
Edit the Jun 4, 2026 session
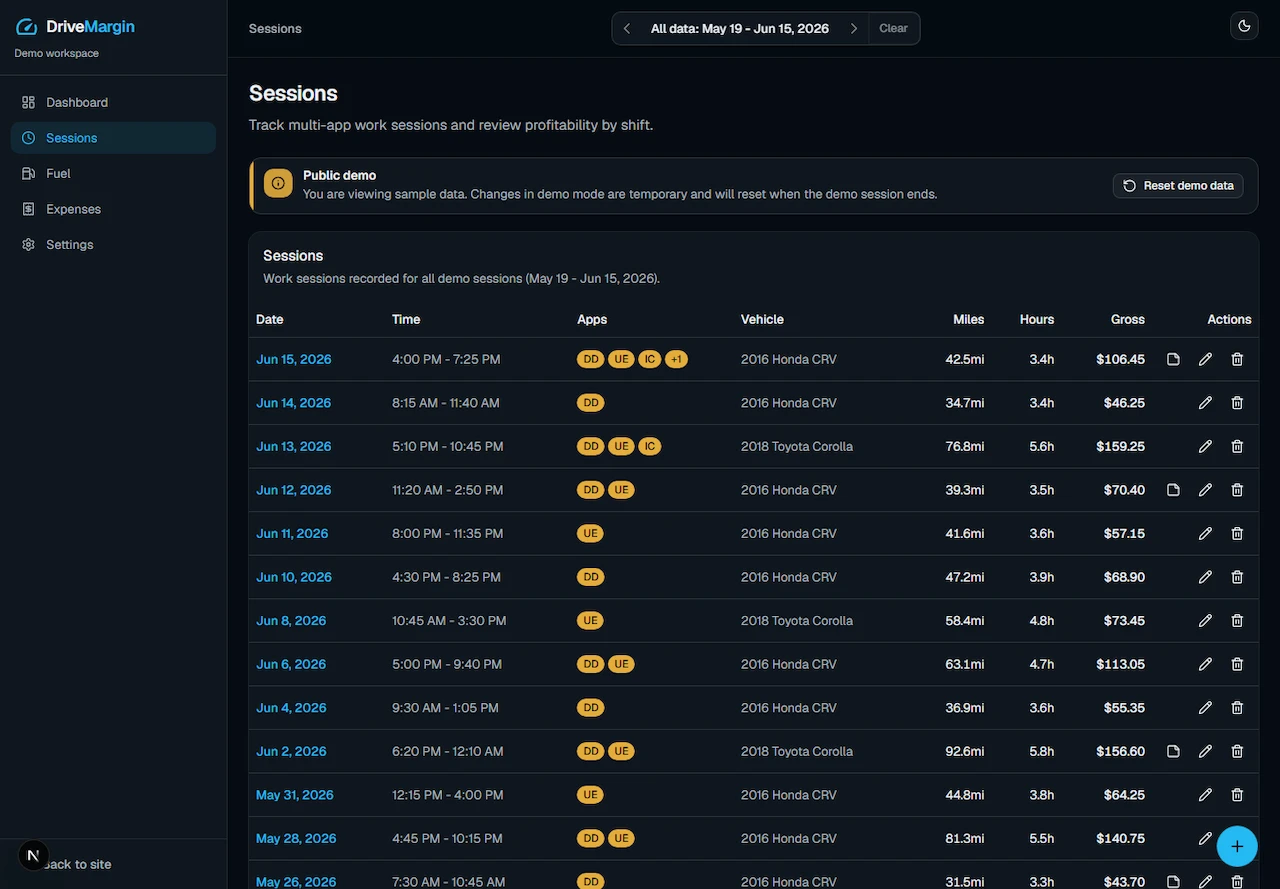point(1205,707)
